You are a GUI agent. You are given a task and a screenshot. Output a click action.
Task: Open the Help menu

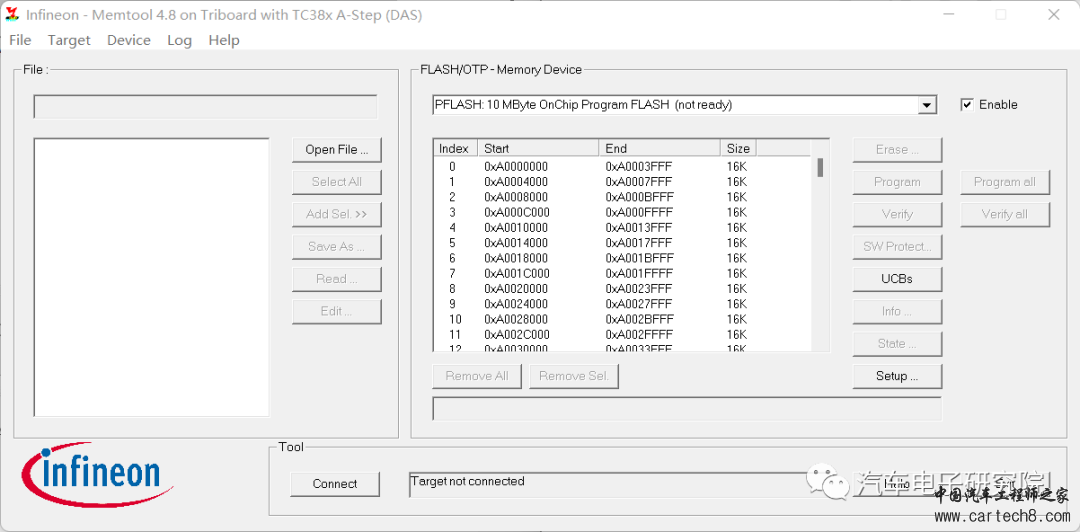(224, 40)
